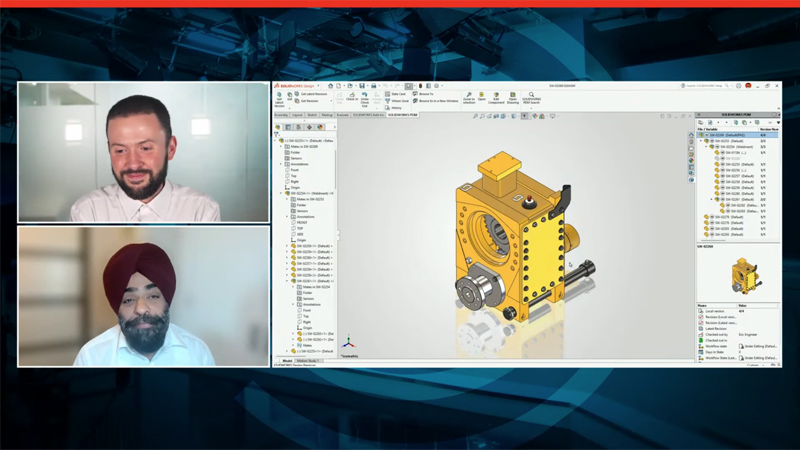Collapse the SW-02254 (Weldment) node in the PDM pane
The height and width of the screenshot is (450, 800).
pyautogui.click(x=706, y=146)
